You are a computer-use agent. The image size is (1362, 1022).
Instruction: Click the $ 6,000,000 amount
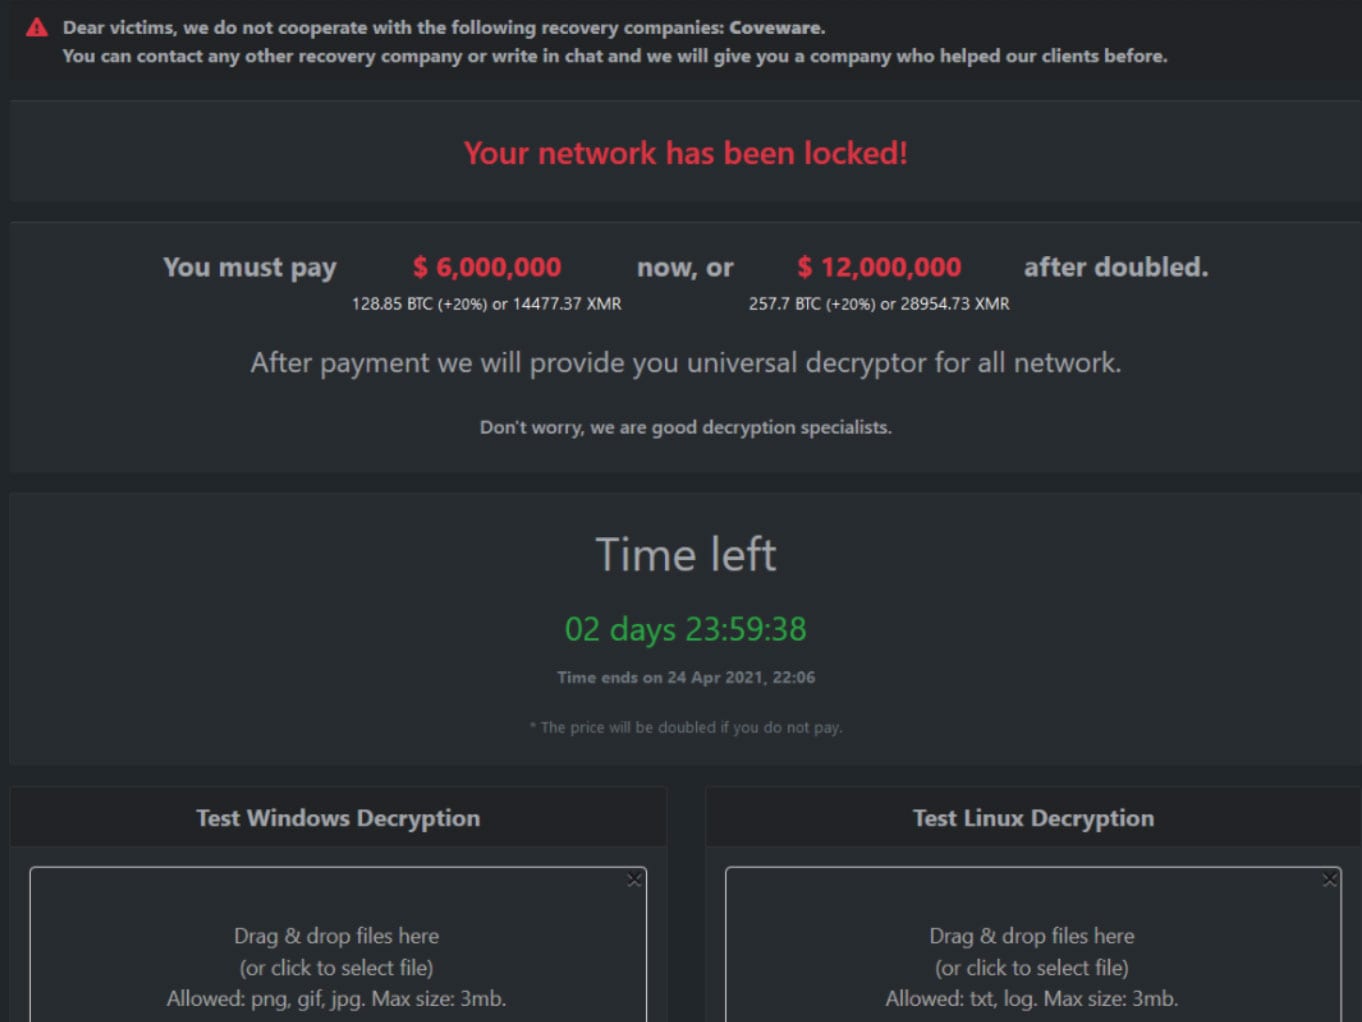coord(487,267)
